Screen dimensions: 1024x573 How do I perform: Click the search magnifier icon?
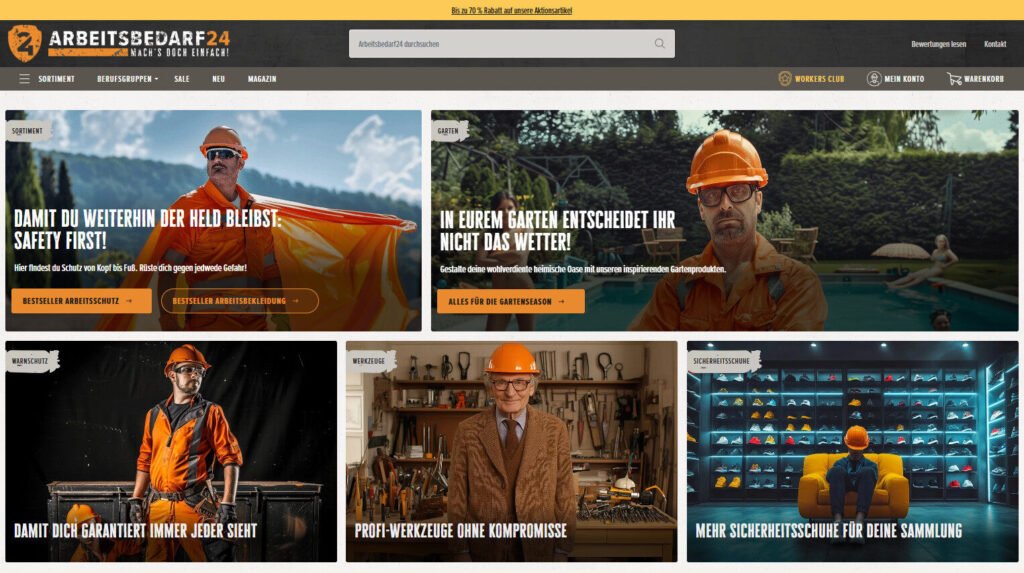point(660,44)
